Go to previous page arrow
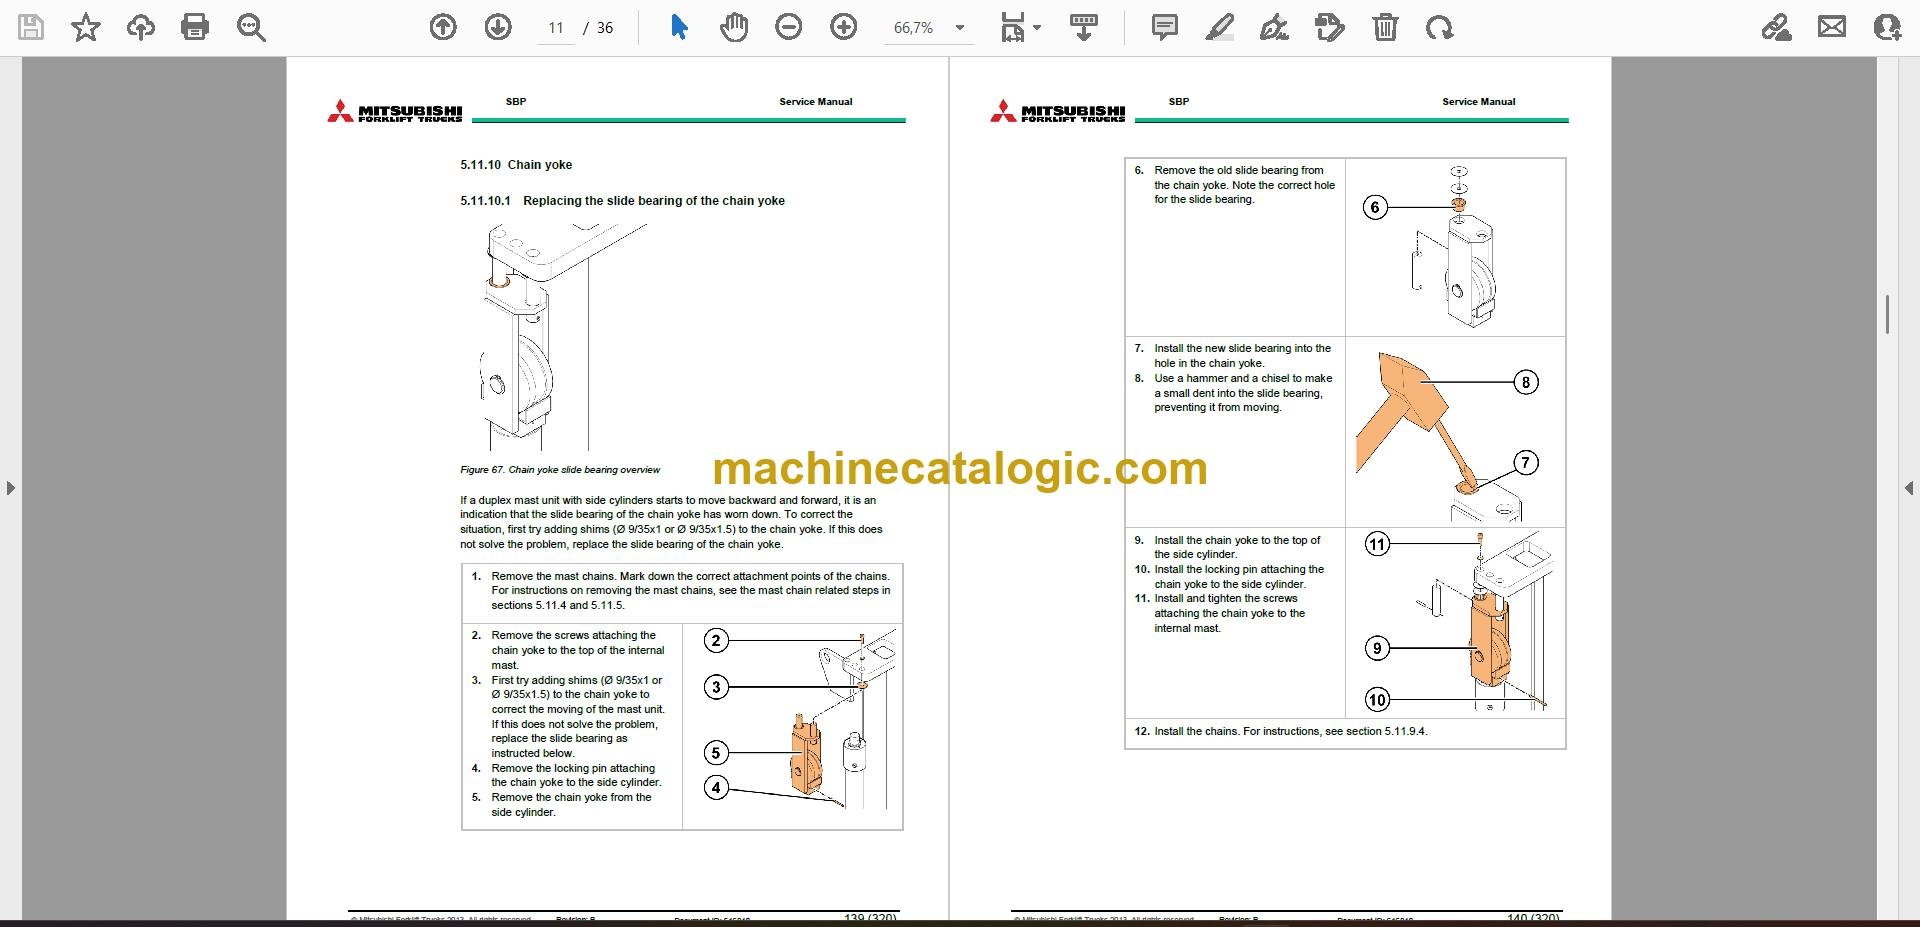 point(443,28)
